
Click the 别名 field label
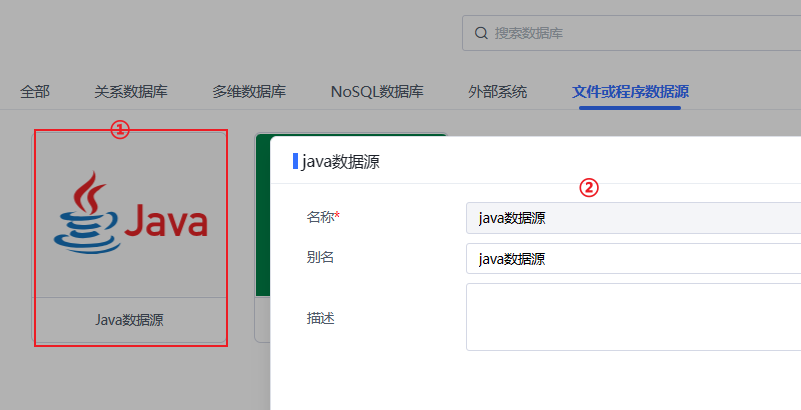coord(320,257)
